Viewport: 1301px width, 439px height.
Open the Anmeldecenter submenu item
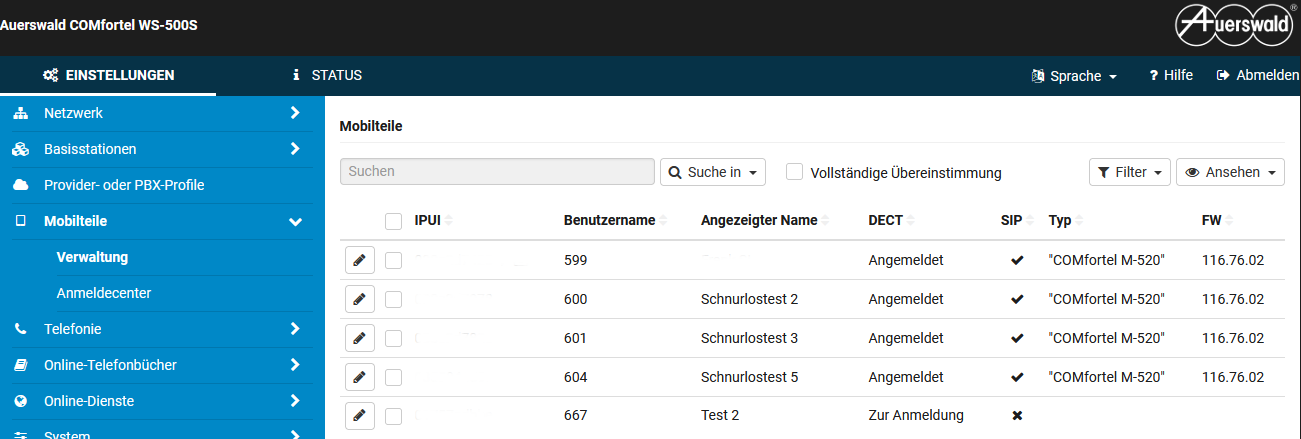(104, 293)
